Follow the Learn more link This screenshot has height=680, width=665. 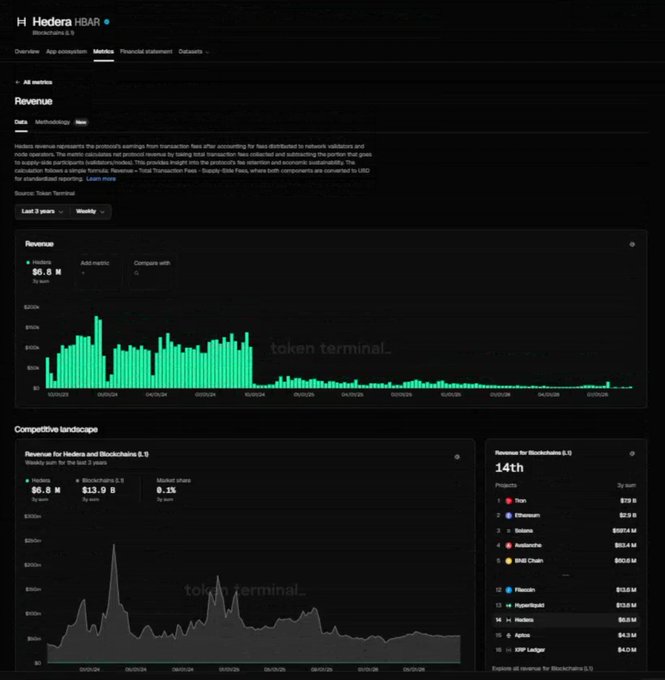(101, 179)
